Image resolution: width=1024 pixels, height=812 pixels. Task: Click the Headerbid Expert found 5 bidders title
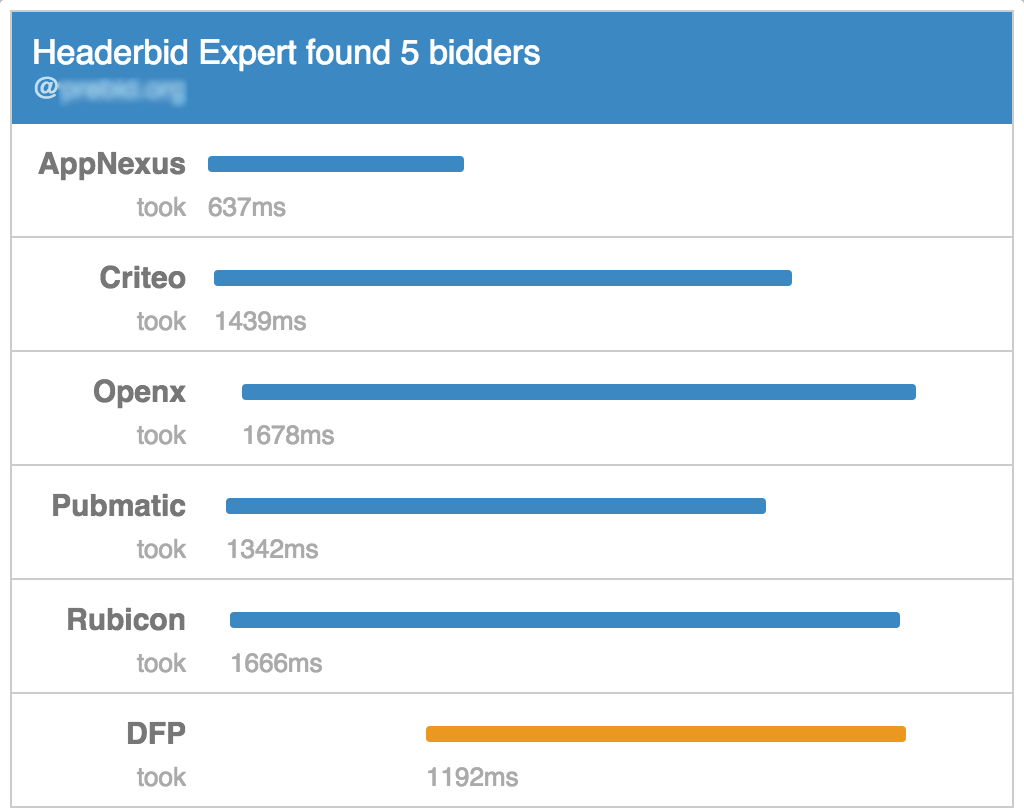coord(286,54)
